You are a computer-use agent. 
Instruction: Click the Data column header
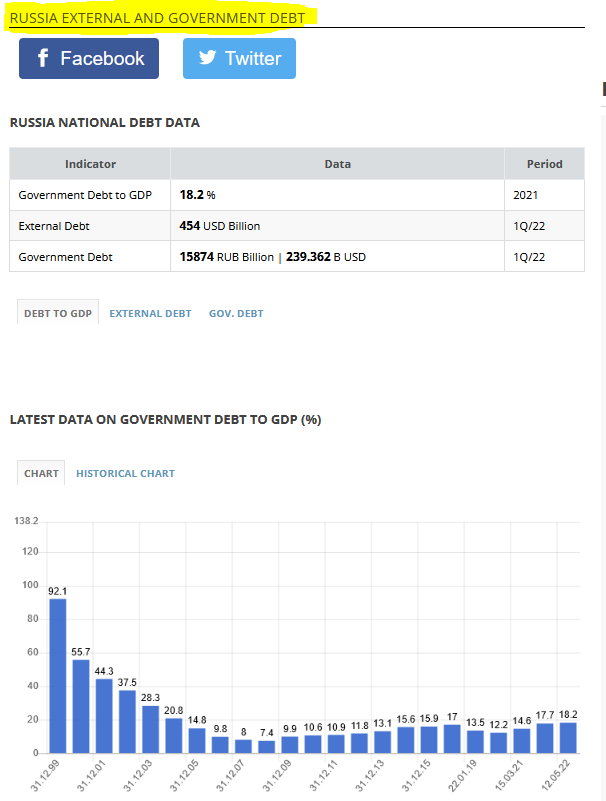337,164
